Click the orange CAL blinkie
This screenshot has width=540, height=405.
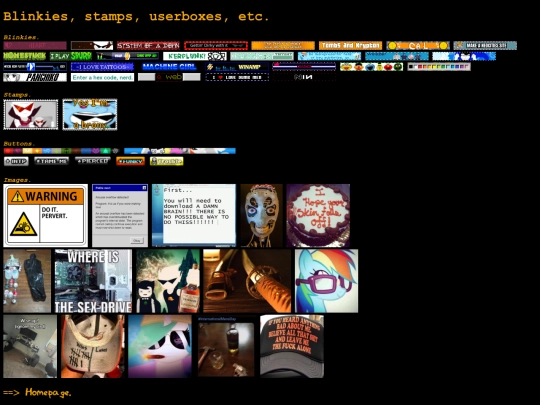click(x=418, y=45)
